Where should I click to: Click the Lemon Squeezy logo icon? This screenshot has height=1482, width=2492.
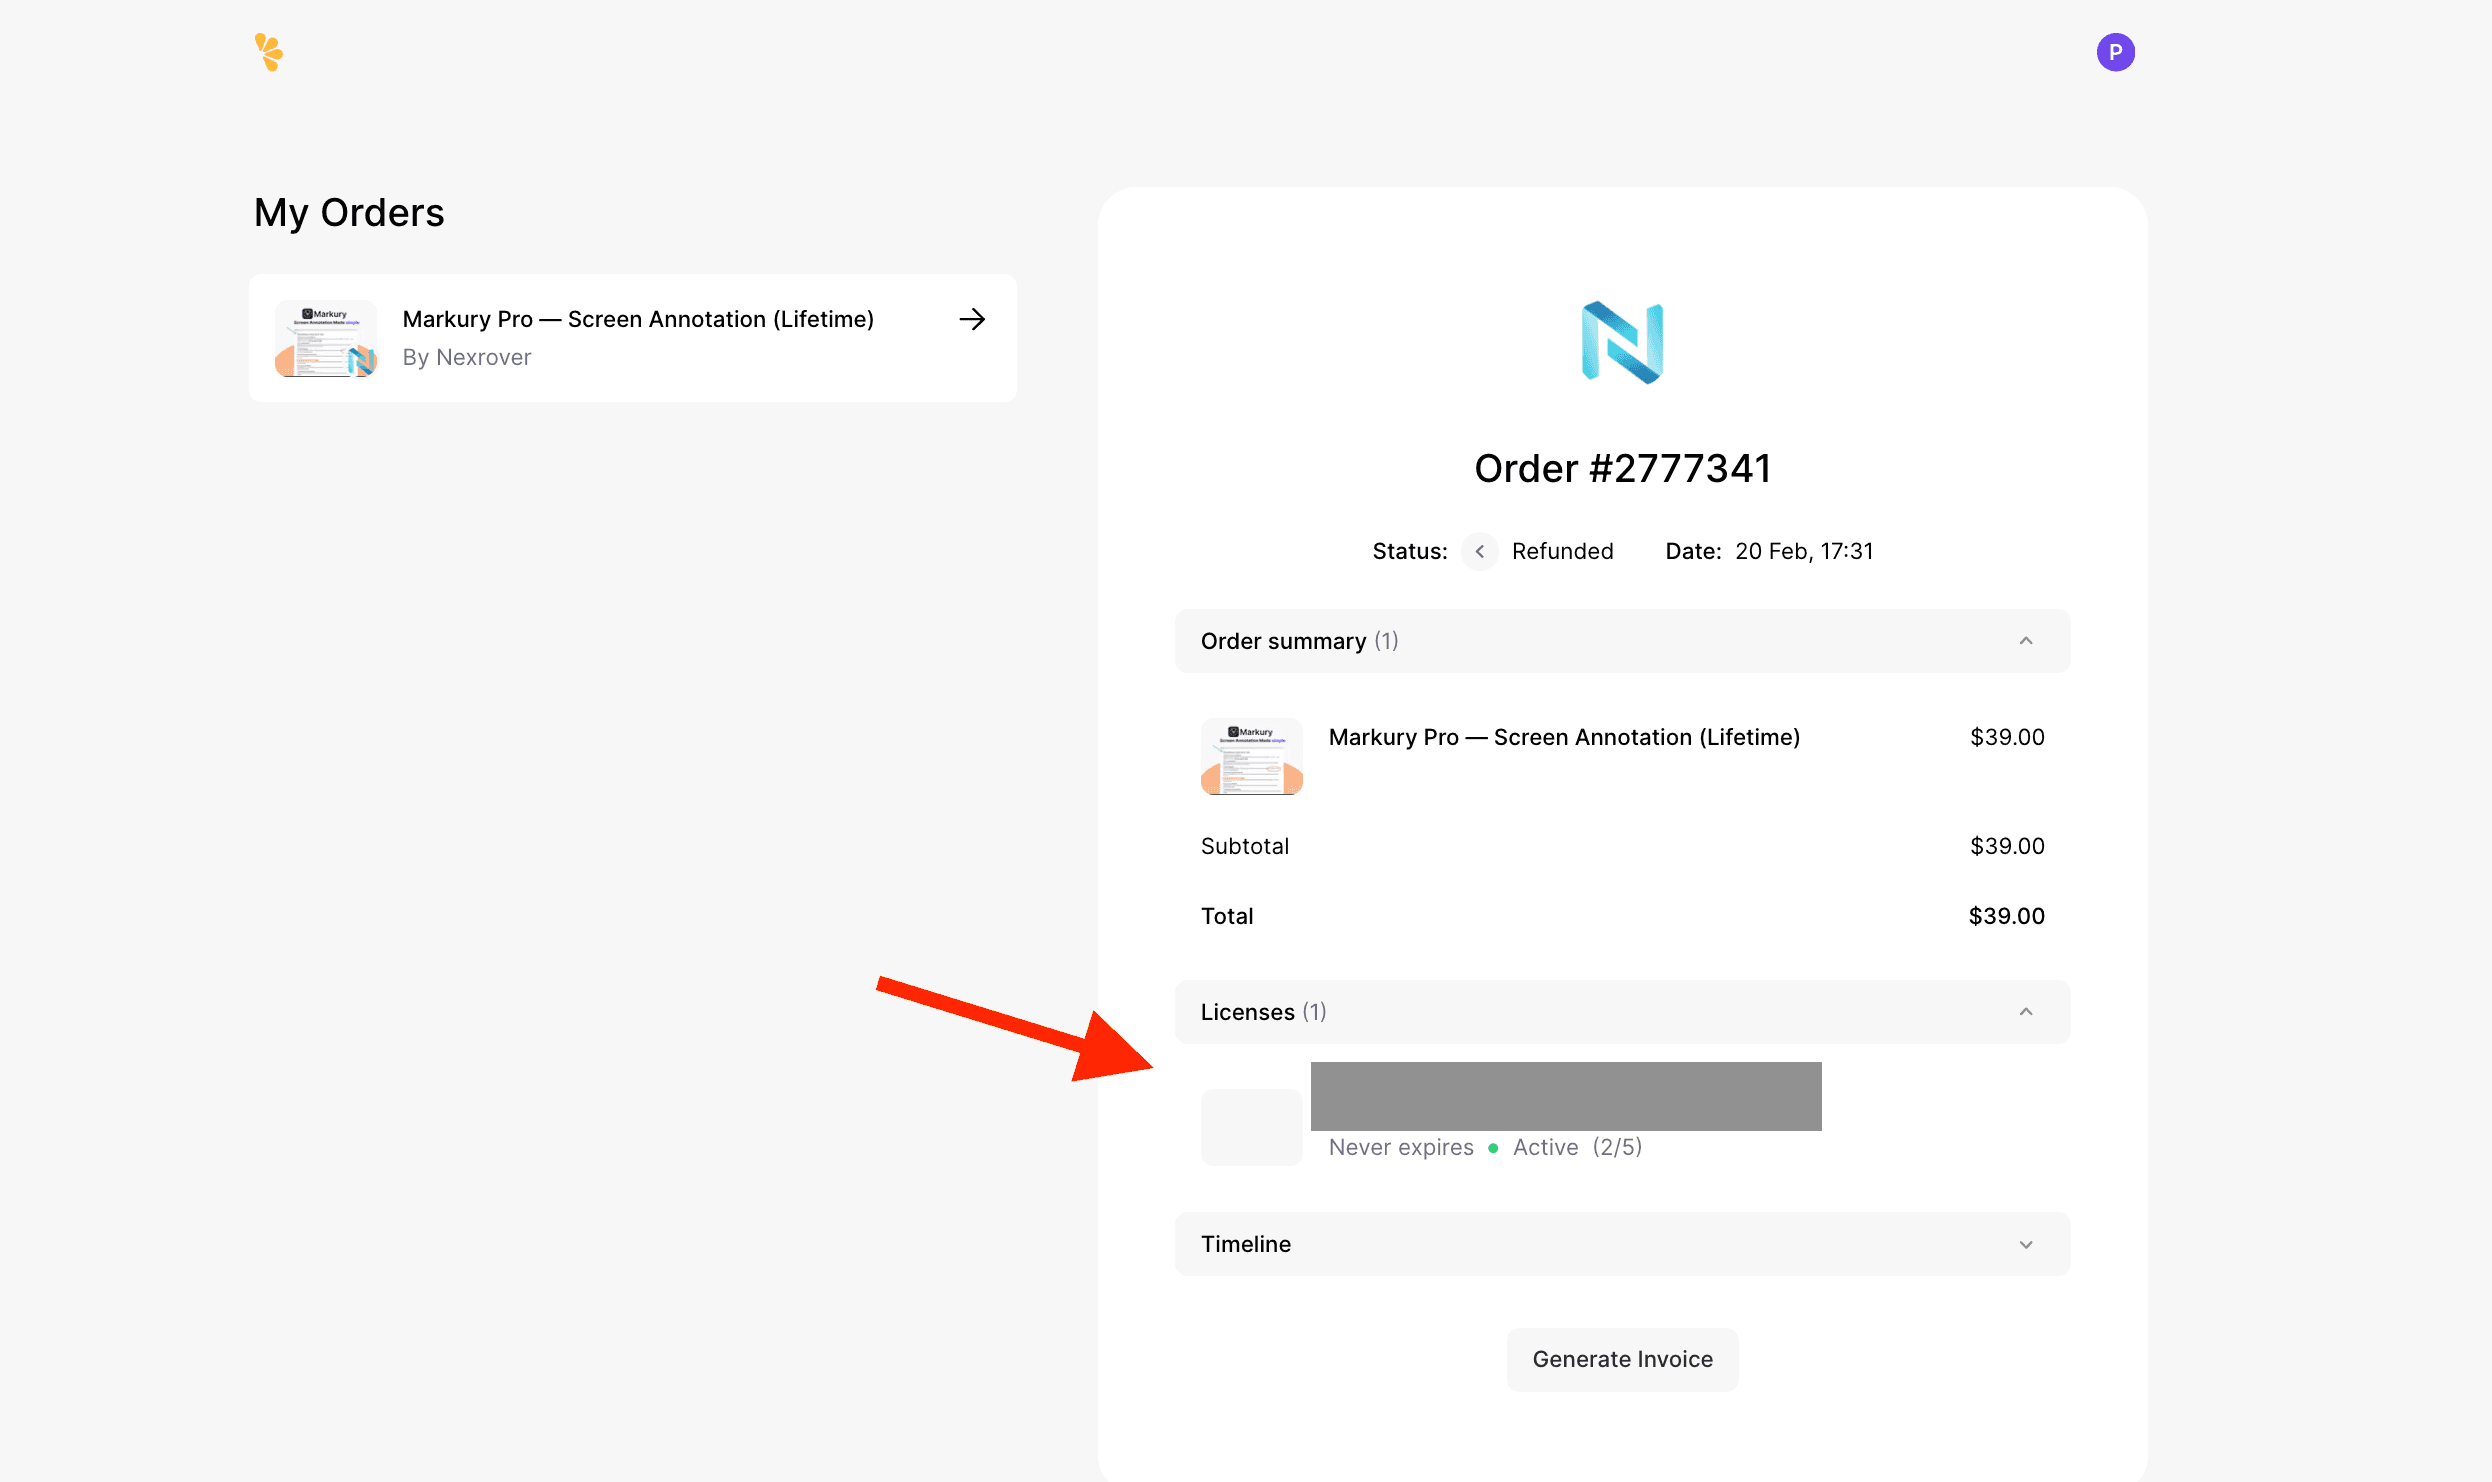269,52
